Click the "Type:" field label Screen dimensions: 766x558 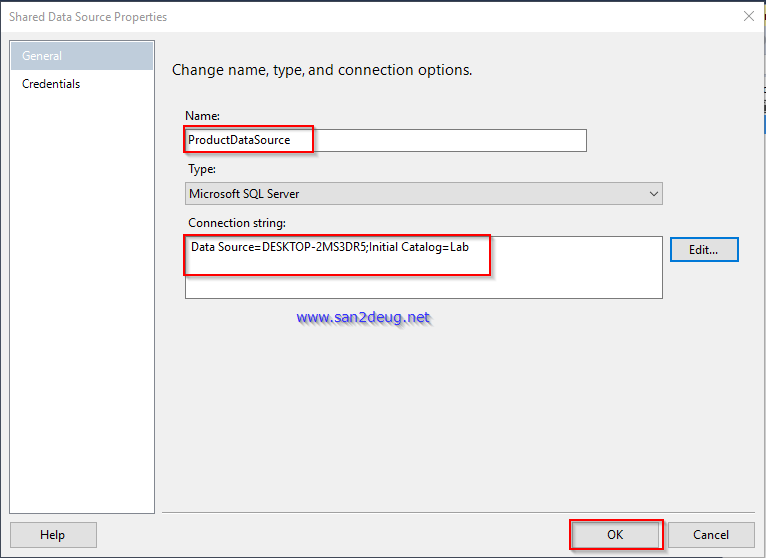click(202, 169)
